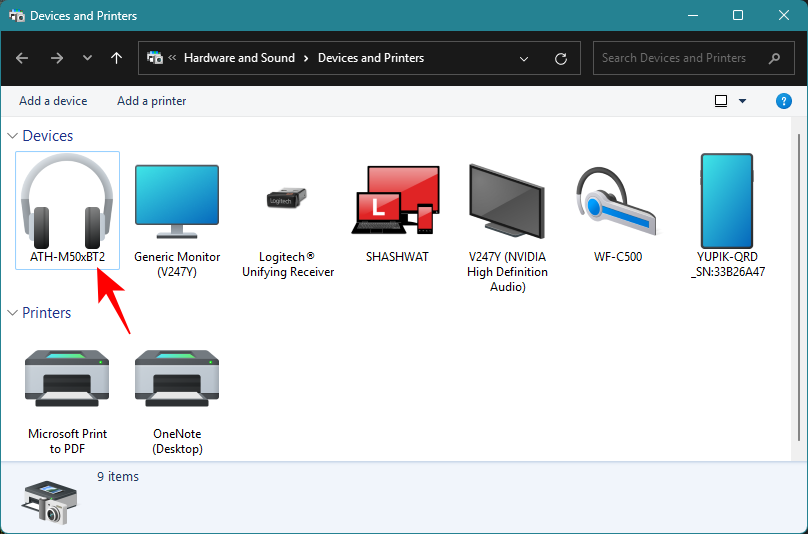Open the view options dropdown arrow
Image resolution: width=808 pixels, height=534 pixels.
pyautogui.click(x=743, y=101)
